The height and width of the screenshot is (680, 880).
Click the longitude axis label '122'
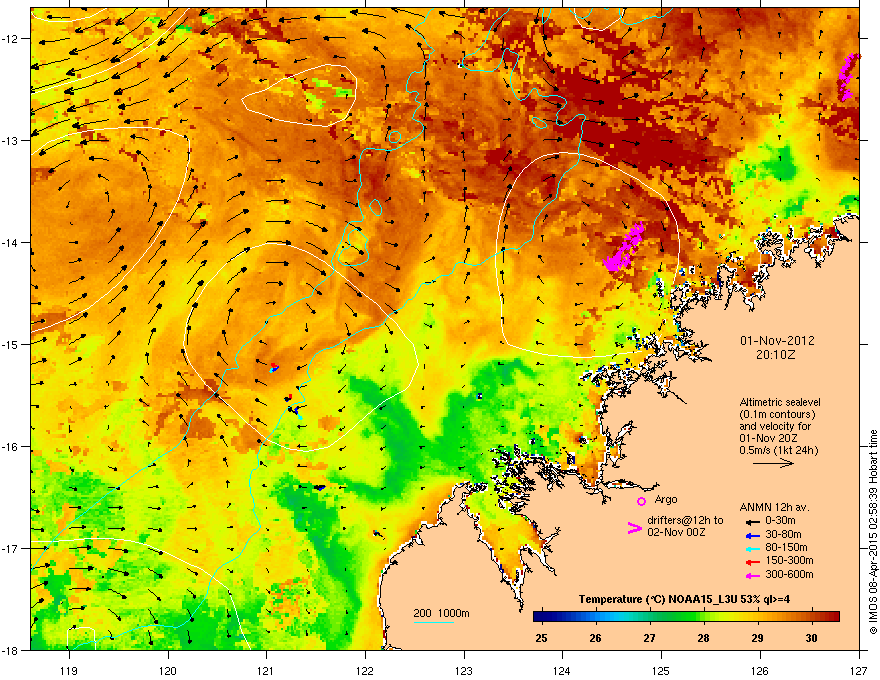click(x=365, y=670)
